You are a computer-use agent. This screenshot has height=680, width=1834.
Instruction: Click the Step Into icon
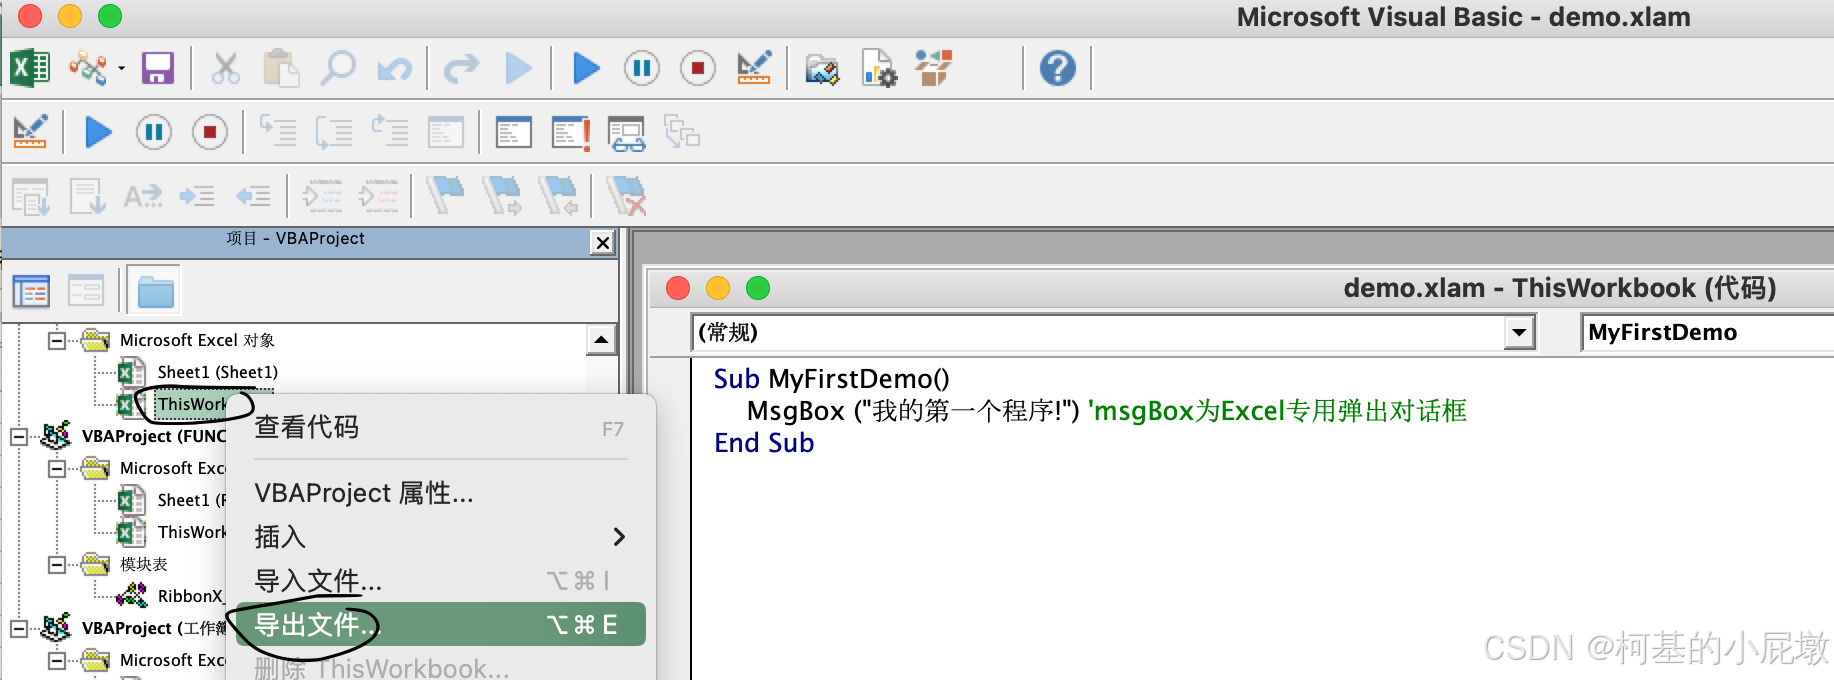[278, 132]
